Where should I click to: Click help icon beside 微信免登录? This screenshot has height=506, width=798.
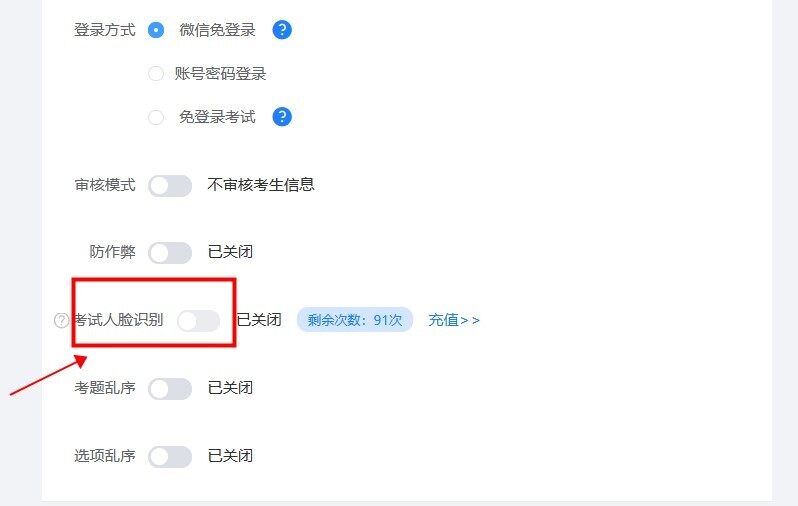pos(282,30)
